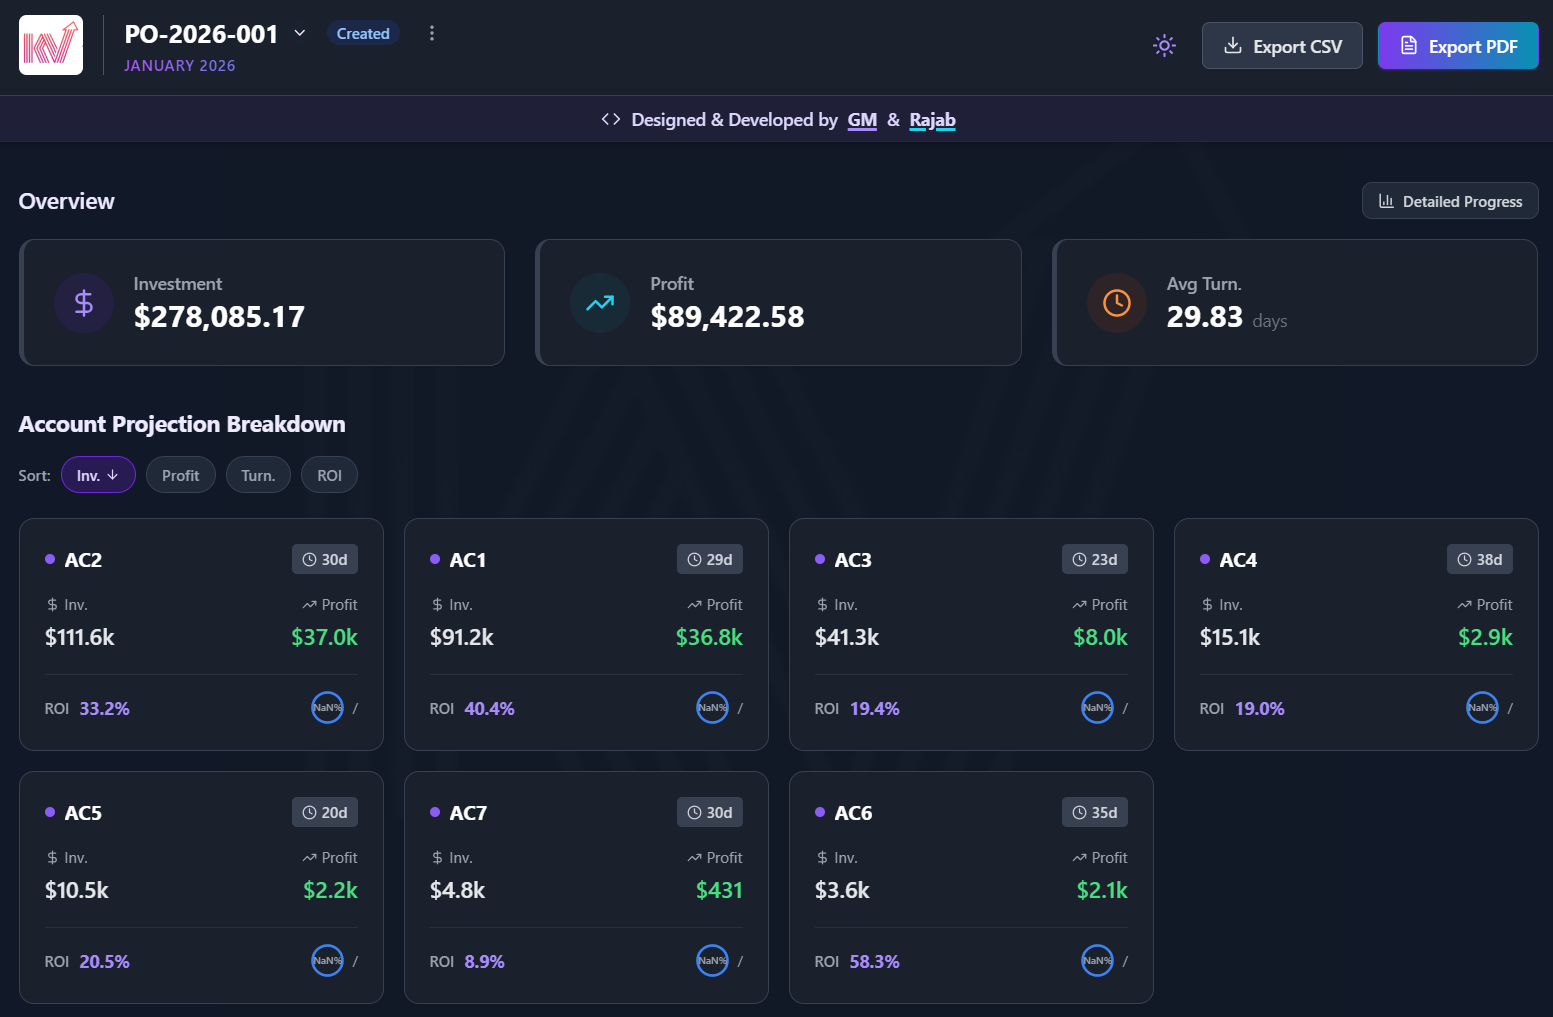Screen dimensions: 1553x1017
Task: Sort accounts by Turn.
Action: coord(258,475)
